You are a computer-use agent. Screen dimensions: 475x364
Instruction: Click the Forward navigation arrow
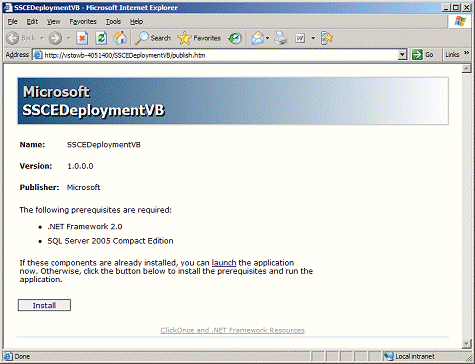click(x=55, y=38)
